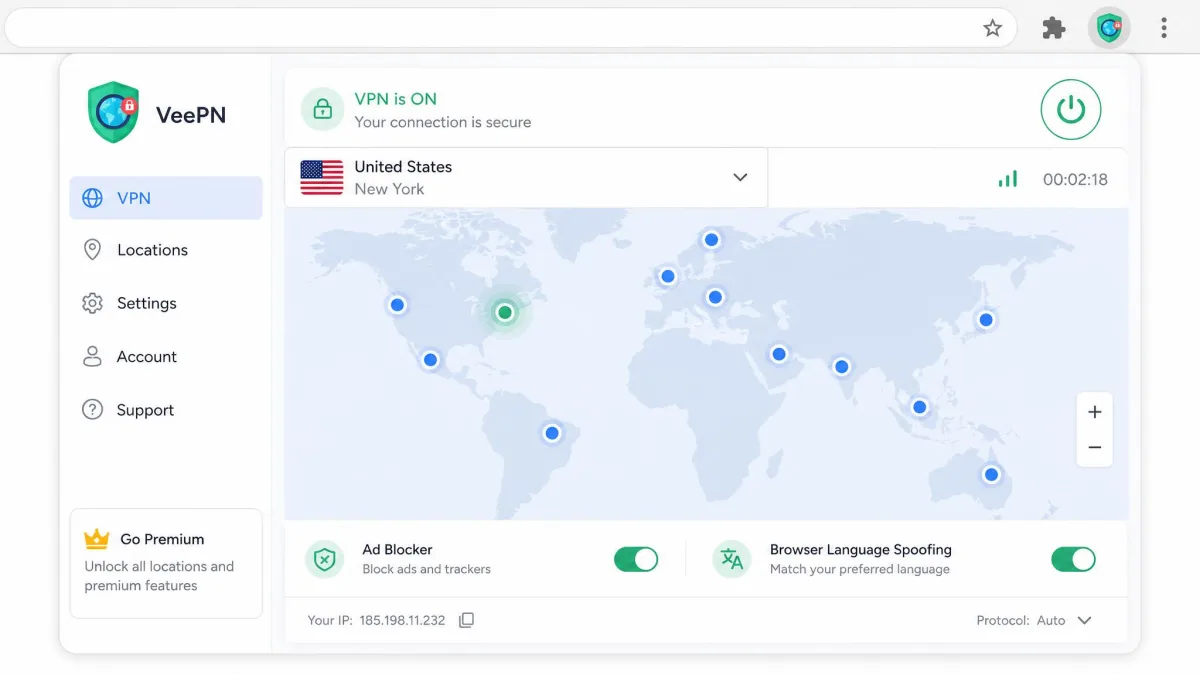
Task: Select the Middle East server dot
Action: pyautogui.click(x=779, y=354)
